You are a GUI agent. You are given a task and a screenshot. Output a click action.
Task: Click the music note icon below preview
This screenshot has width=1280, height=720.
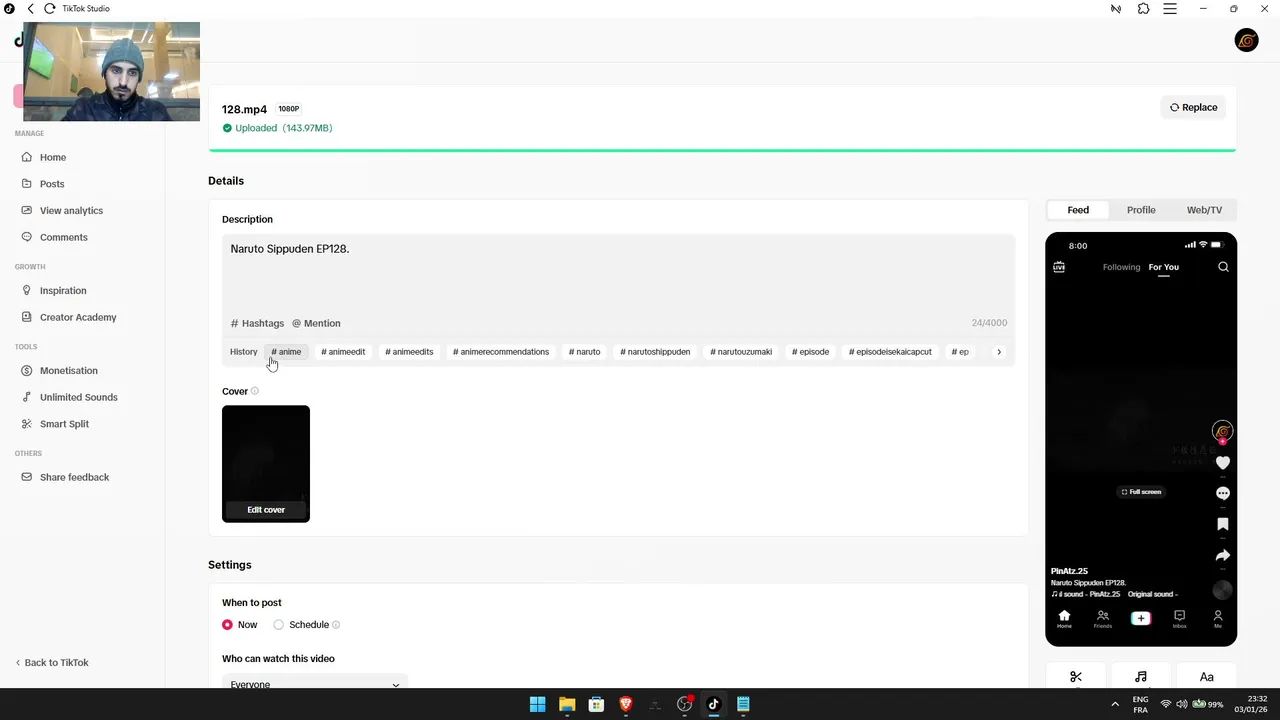click(1141, 677)
